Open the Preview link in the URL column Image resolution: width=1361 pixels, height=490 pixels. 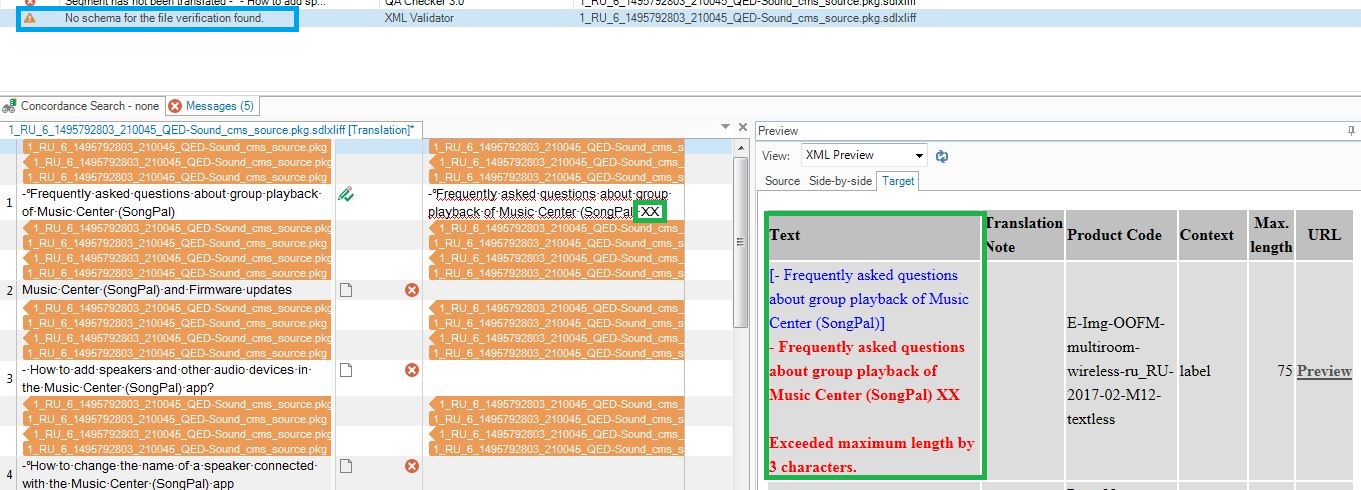(x=1324, y=371)
